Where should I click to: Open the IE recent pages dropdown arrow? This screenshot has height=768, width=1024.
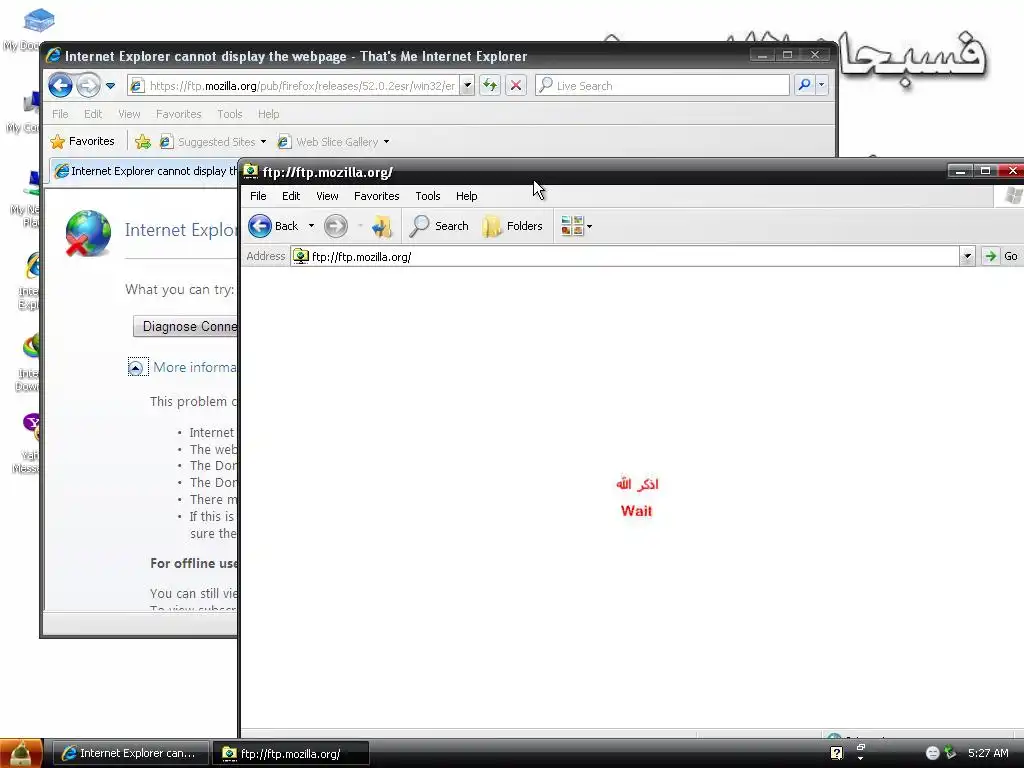click(110, 86)
